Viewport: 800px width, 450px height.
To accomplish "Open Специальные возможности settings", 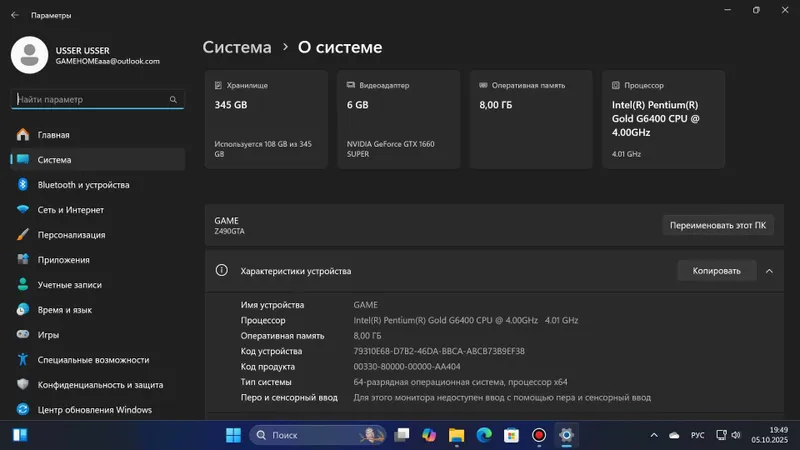I will click(x=97, y=360).
